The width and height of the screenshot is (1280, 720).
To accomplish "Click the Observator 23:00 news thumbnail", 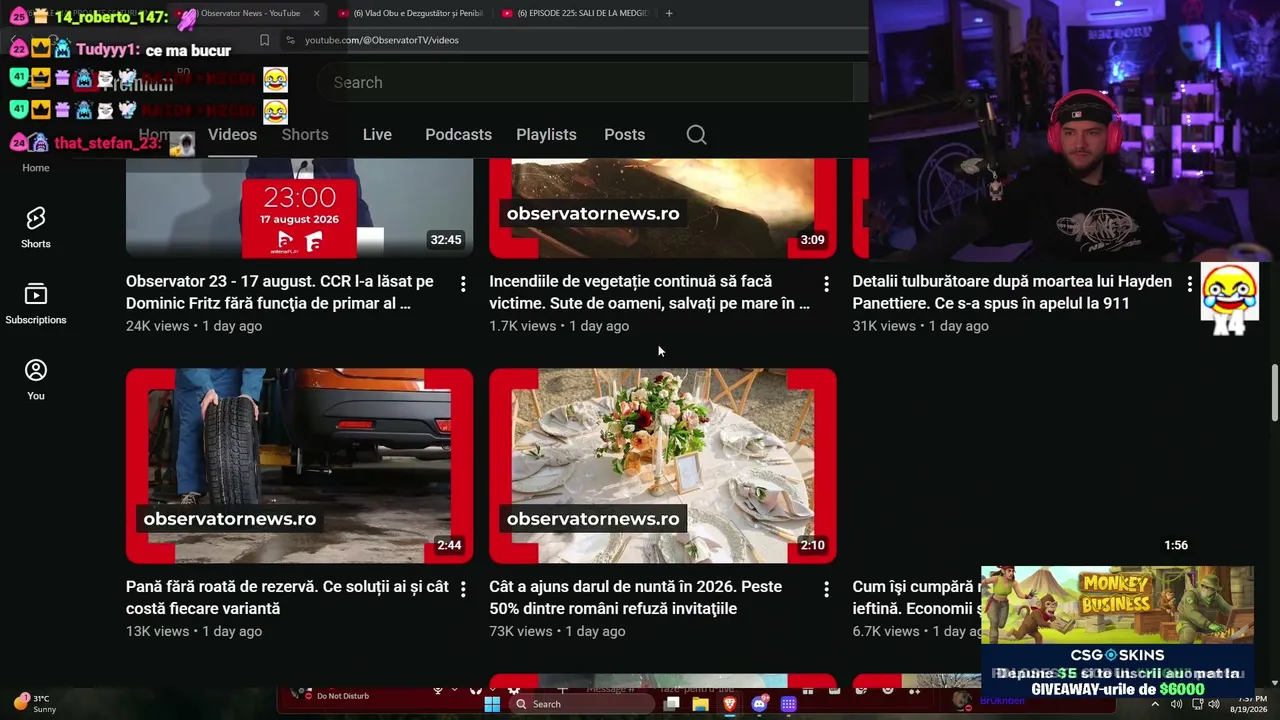I will point(299,208).
